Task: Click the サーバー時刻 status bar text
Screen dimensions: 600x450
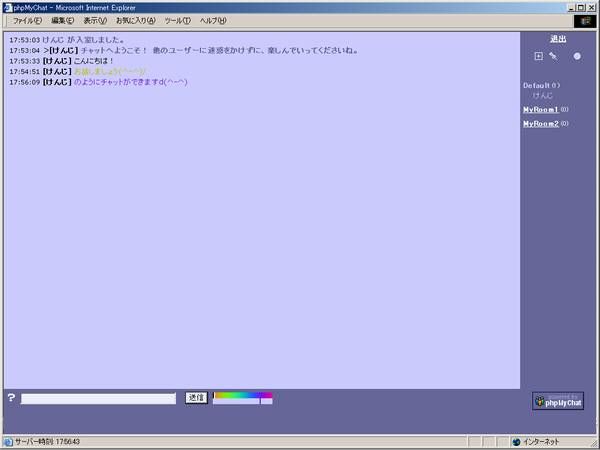Action: coord(47,442)
